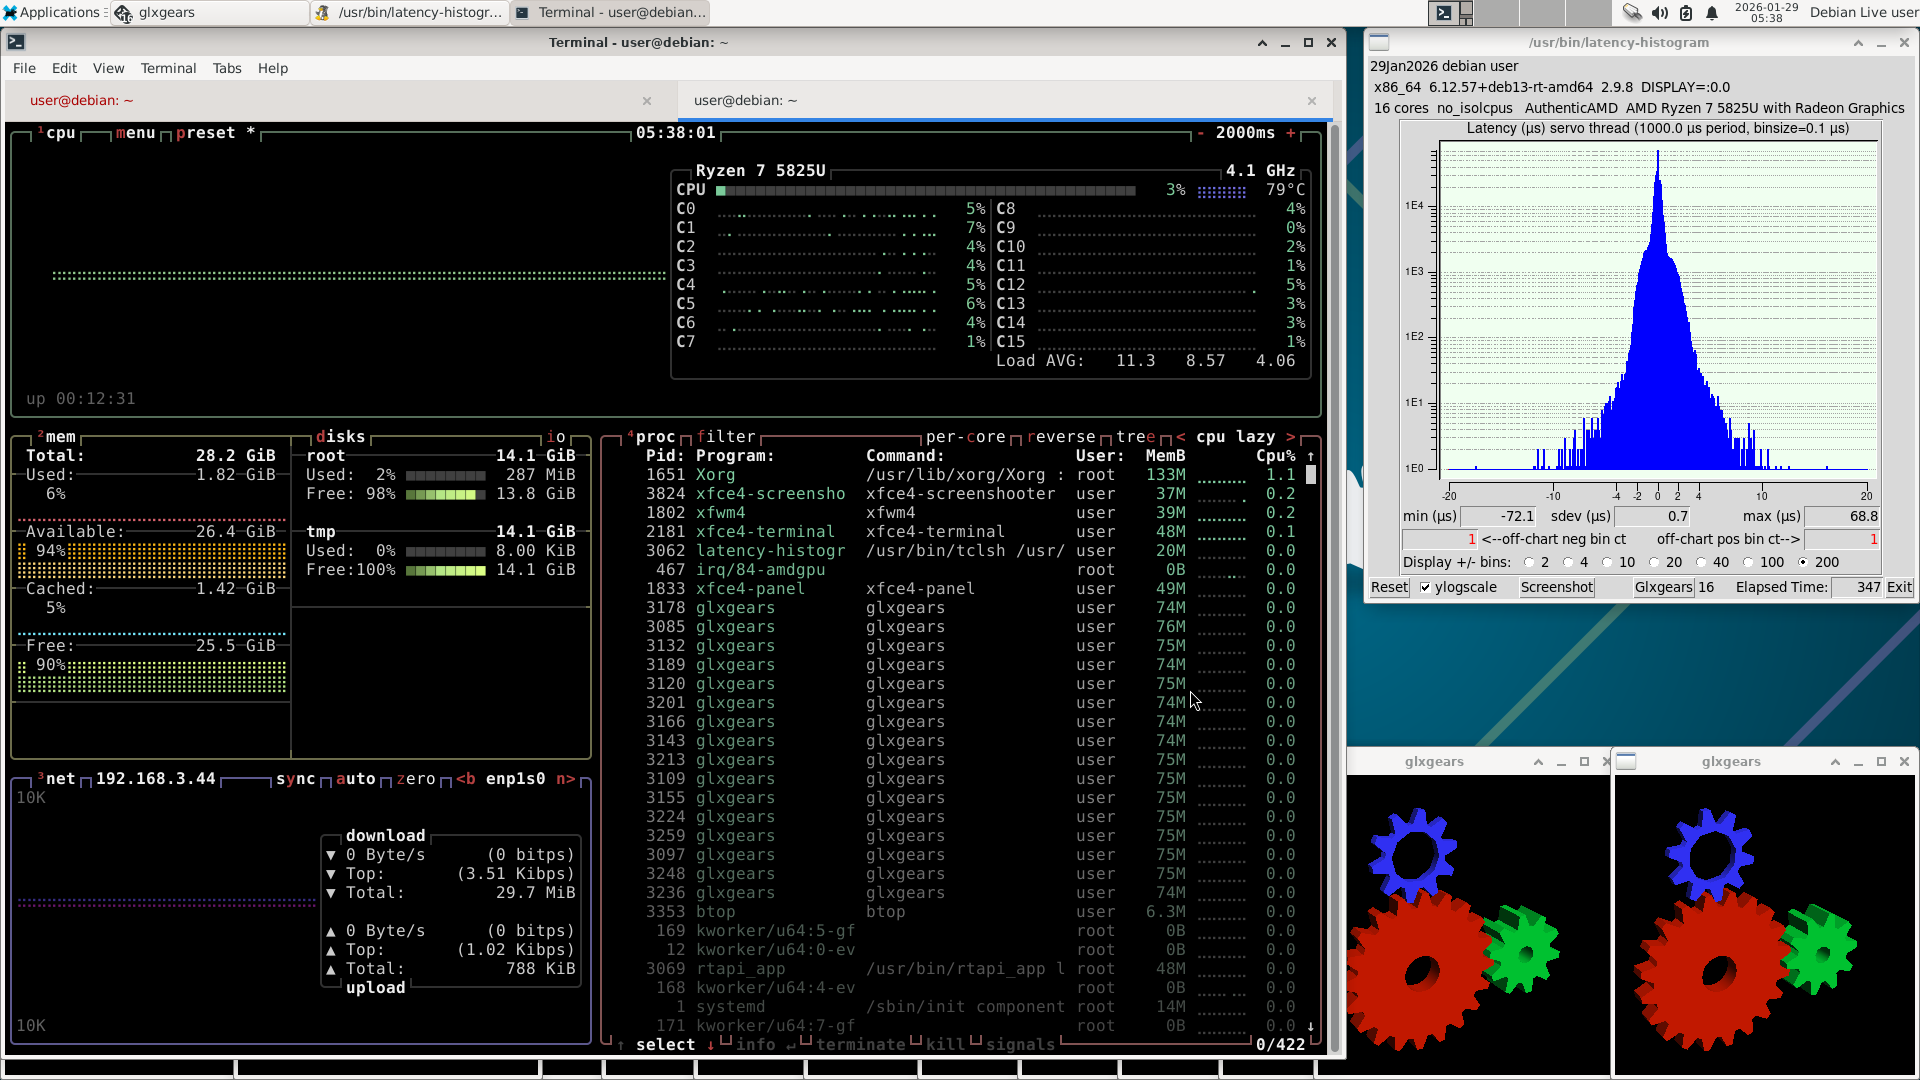Select the 100 bins radio button

tap(1749, 563)
